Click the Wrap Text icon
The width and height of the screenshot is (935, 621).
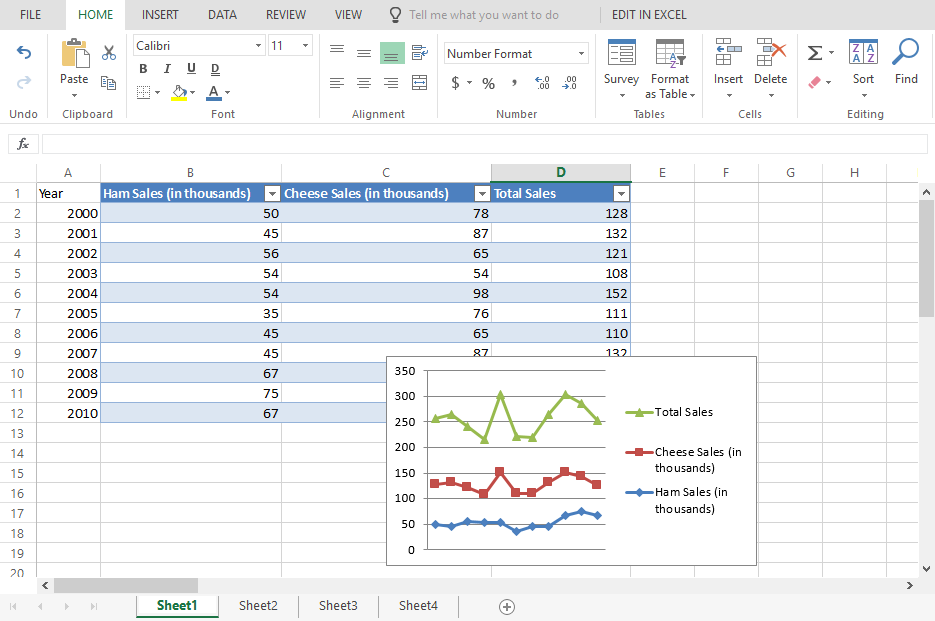(x=419, y=52)
